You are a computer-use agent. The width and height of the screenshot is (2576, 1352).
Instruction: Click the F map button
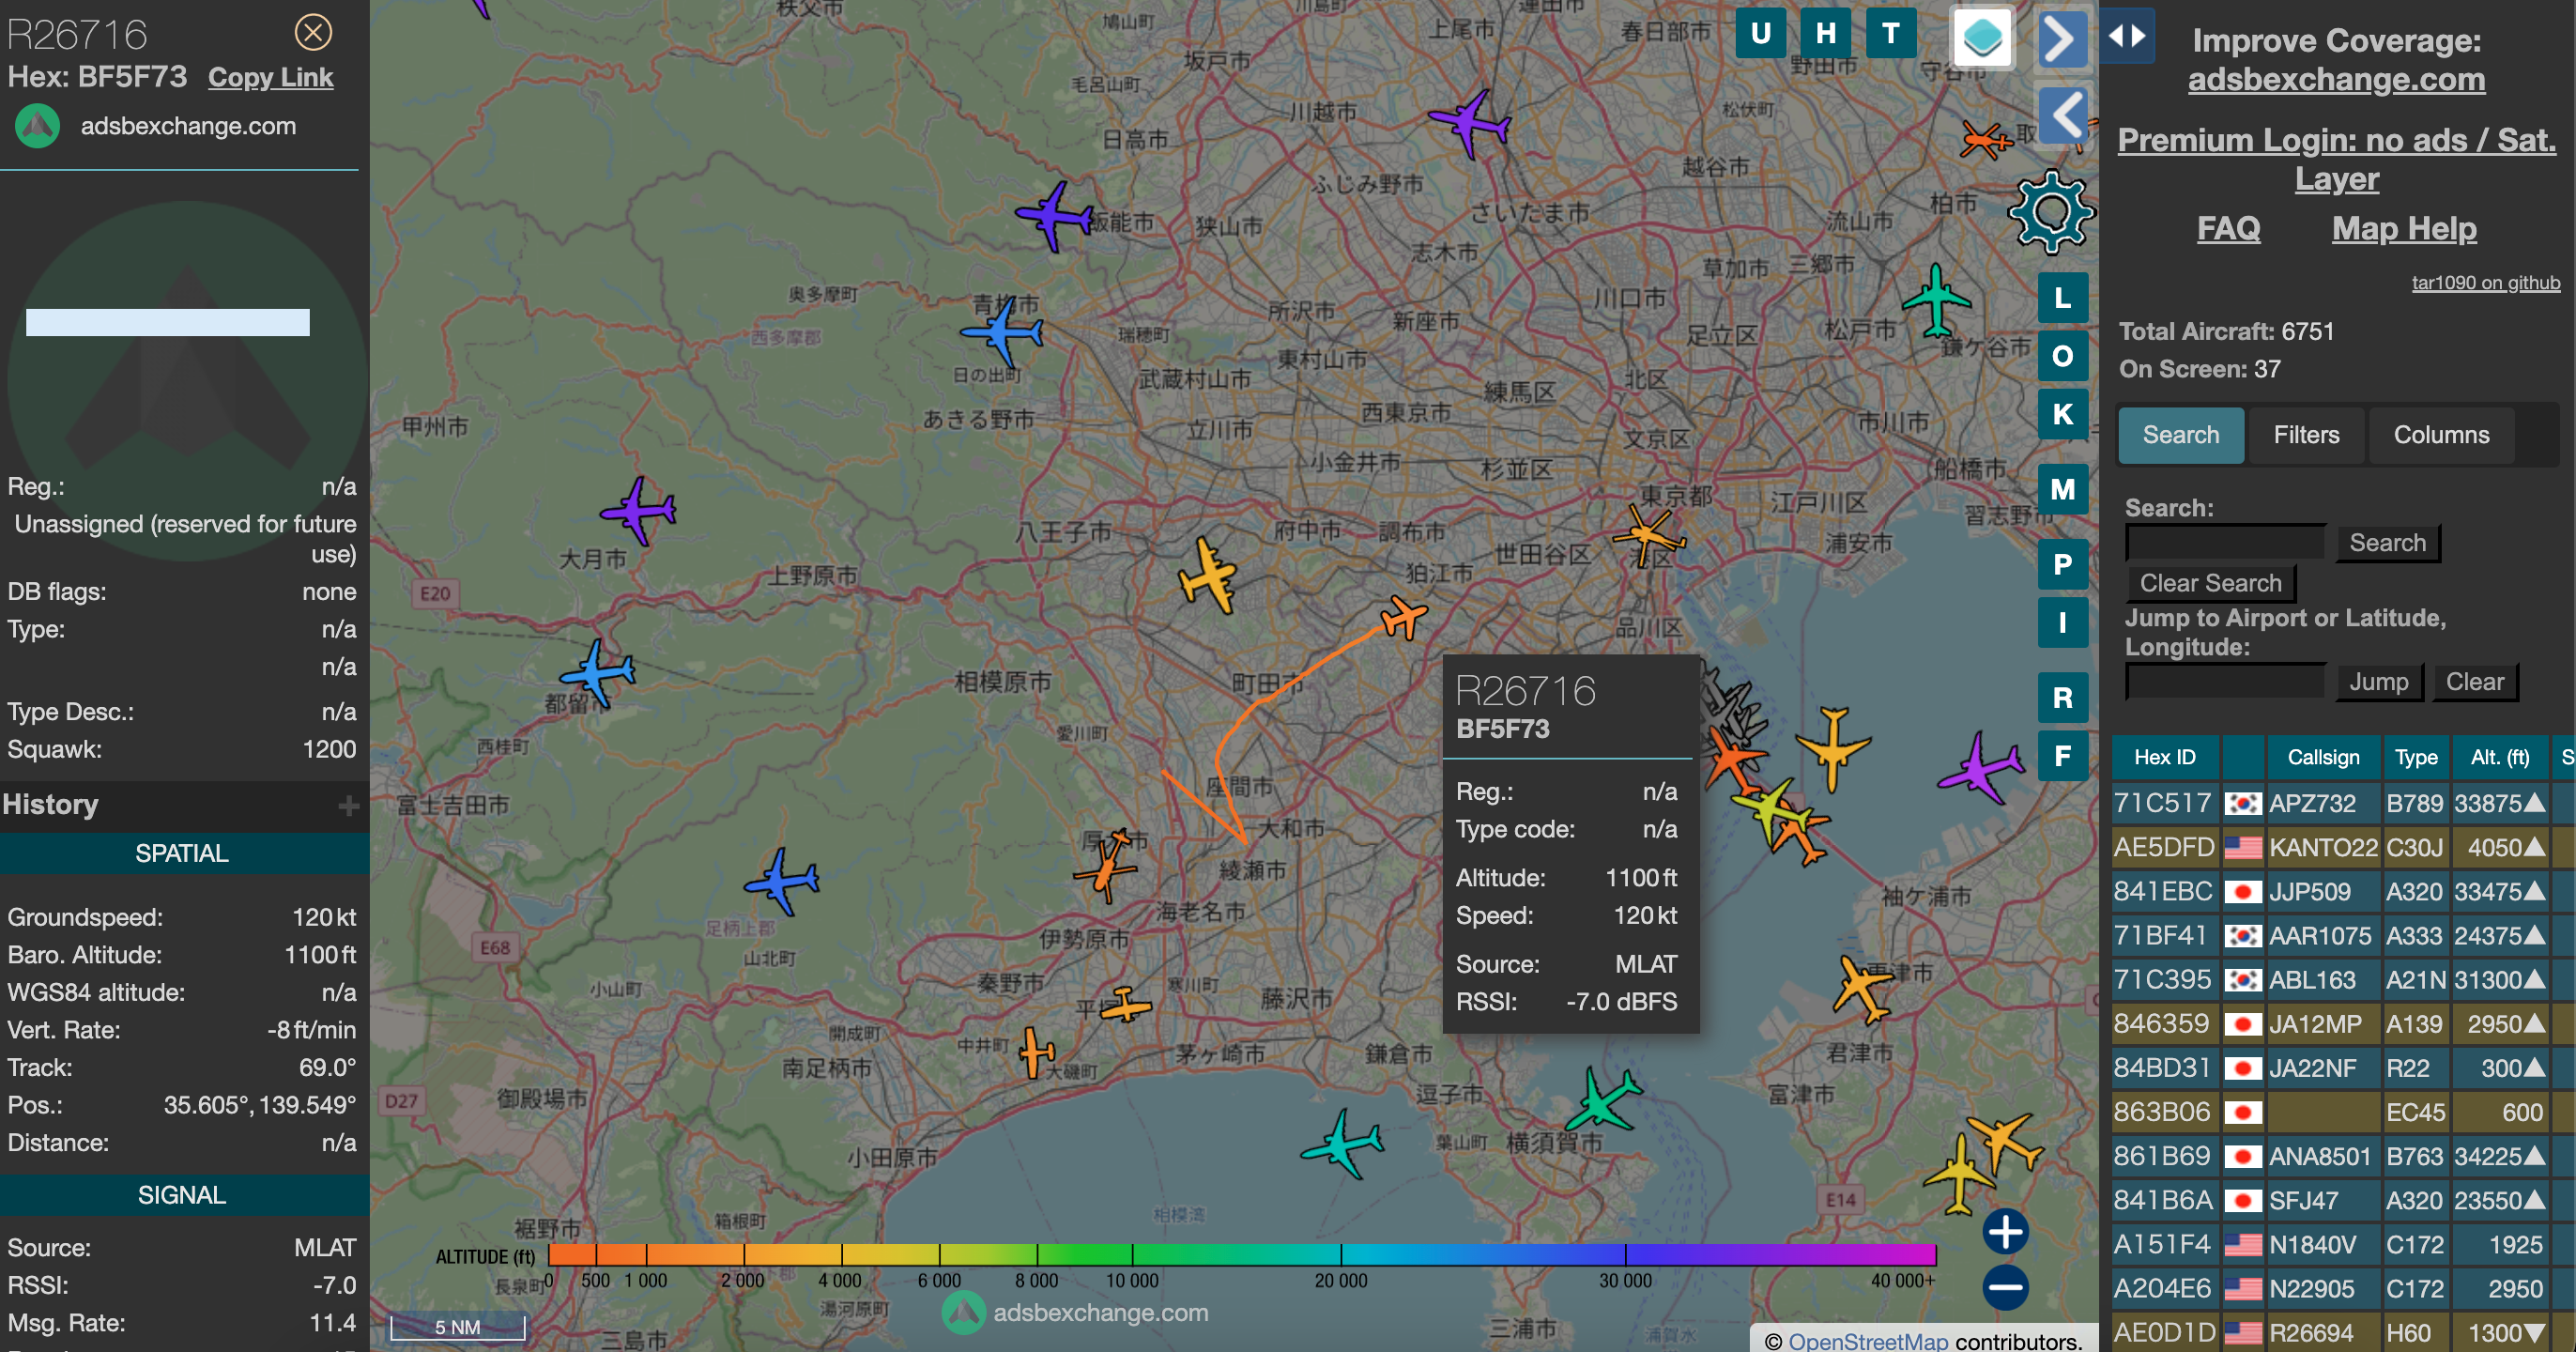2062,756
